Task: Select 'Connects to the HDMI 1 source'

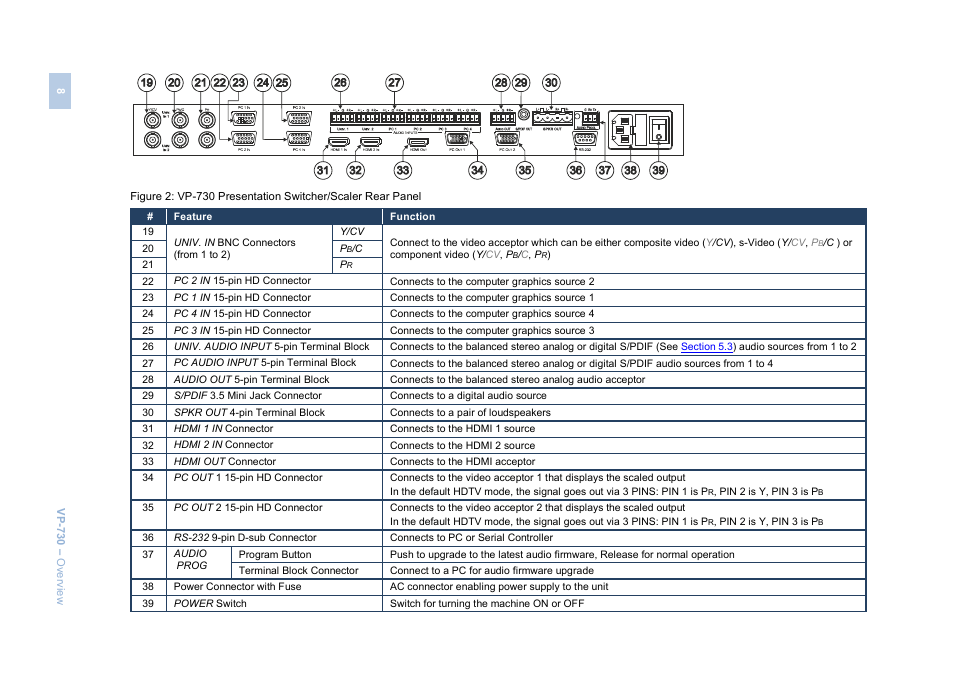Action: 462,429
